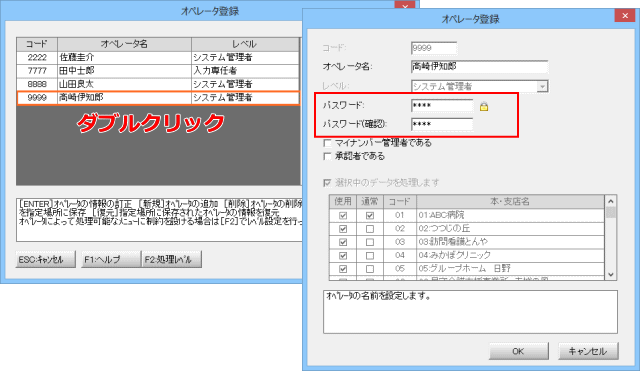
Task: Check 通常 checkbox for 03 branch row
Action: tap(370, 242)
